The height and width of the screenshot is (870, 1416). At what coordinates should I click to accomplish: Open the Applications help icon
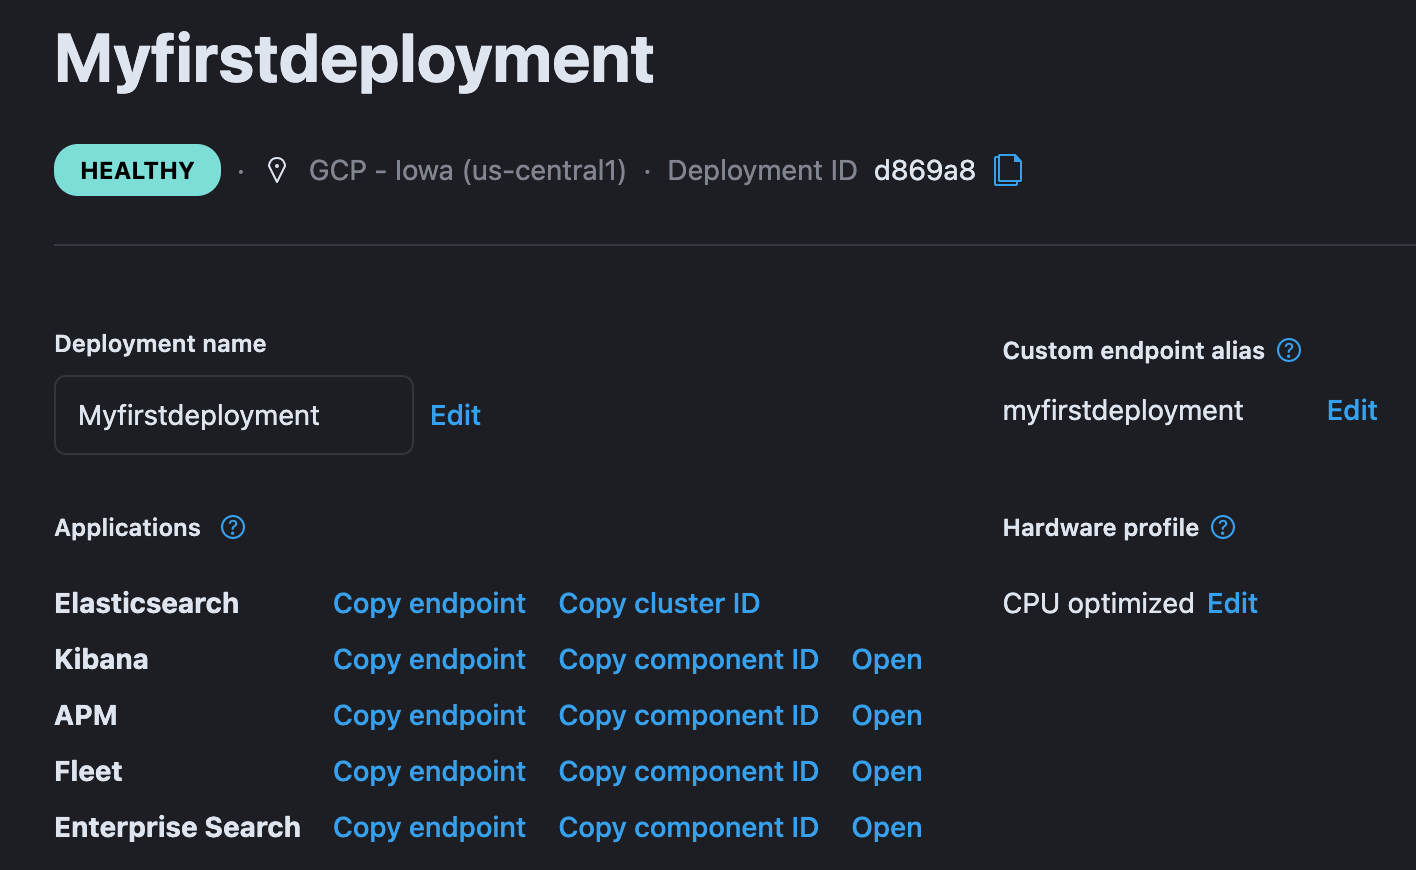(x=233, y=527)
